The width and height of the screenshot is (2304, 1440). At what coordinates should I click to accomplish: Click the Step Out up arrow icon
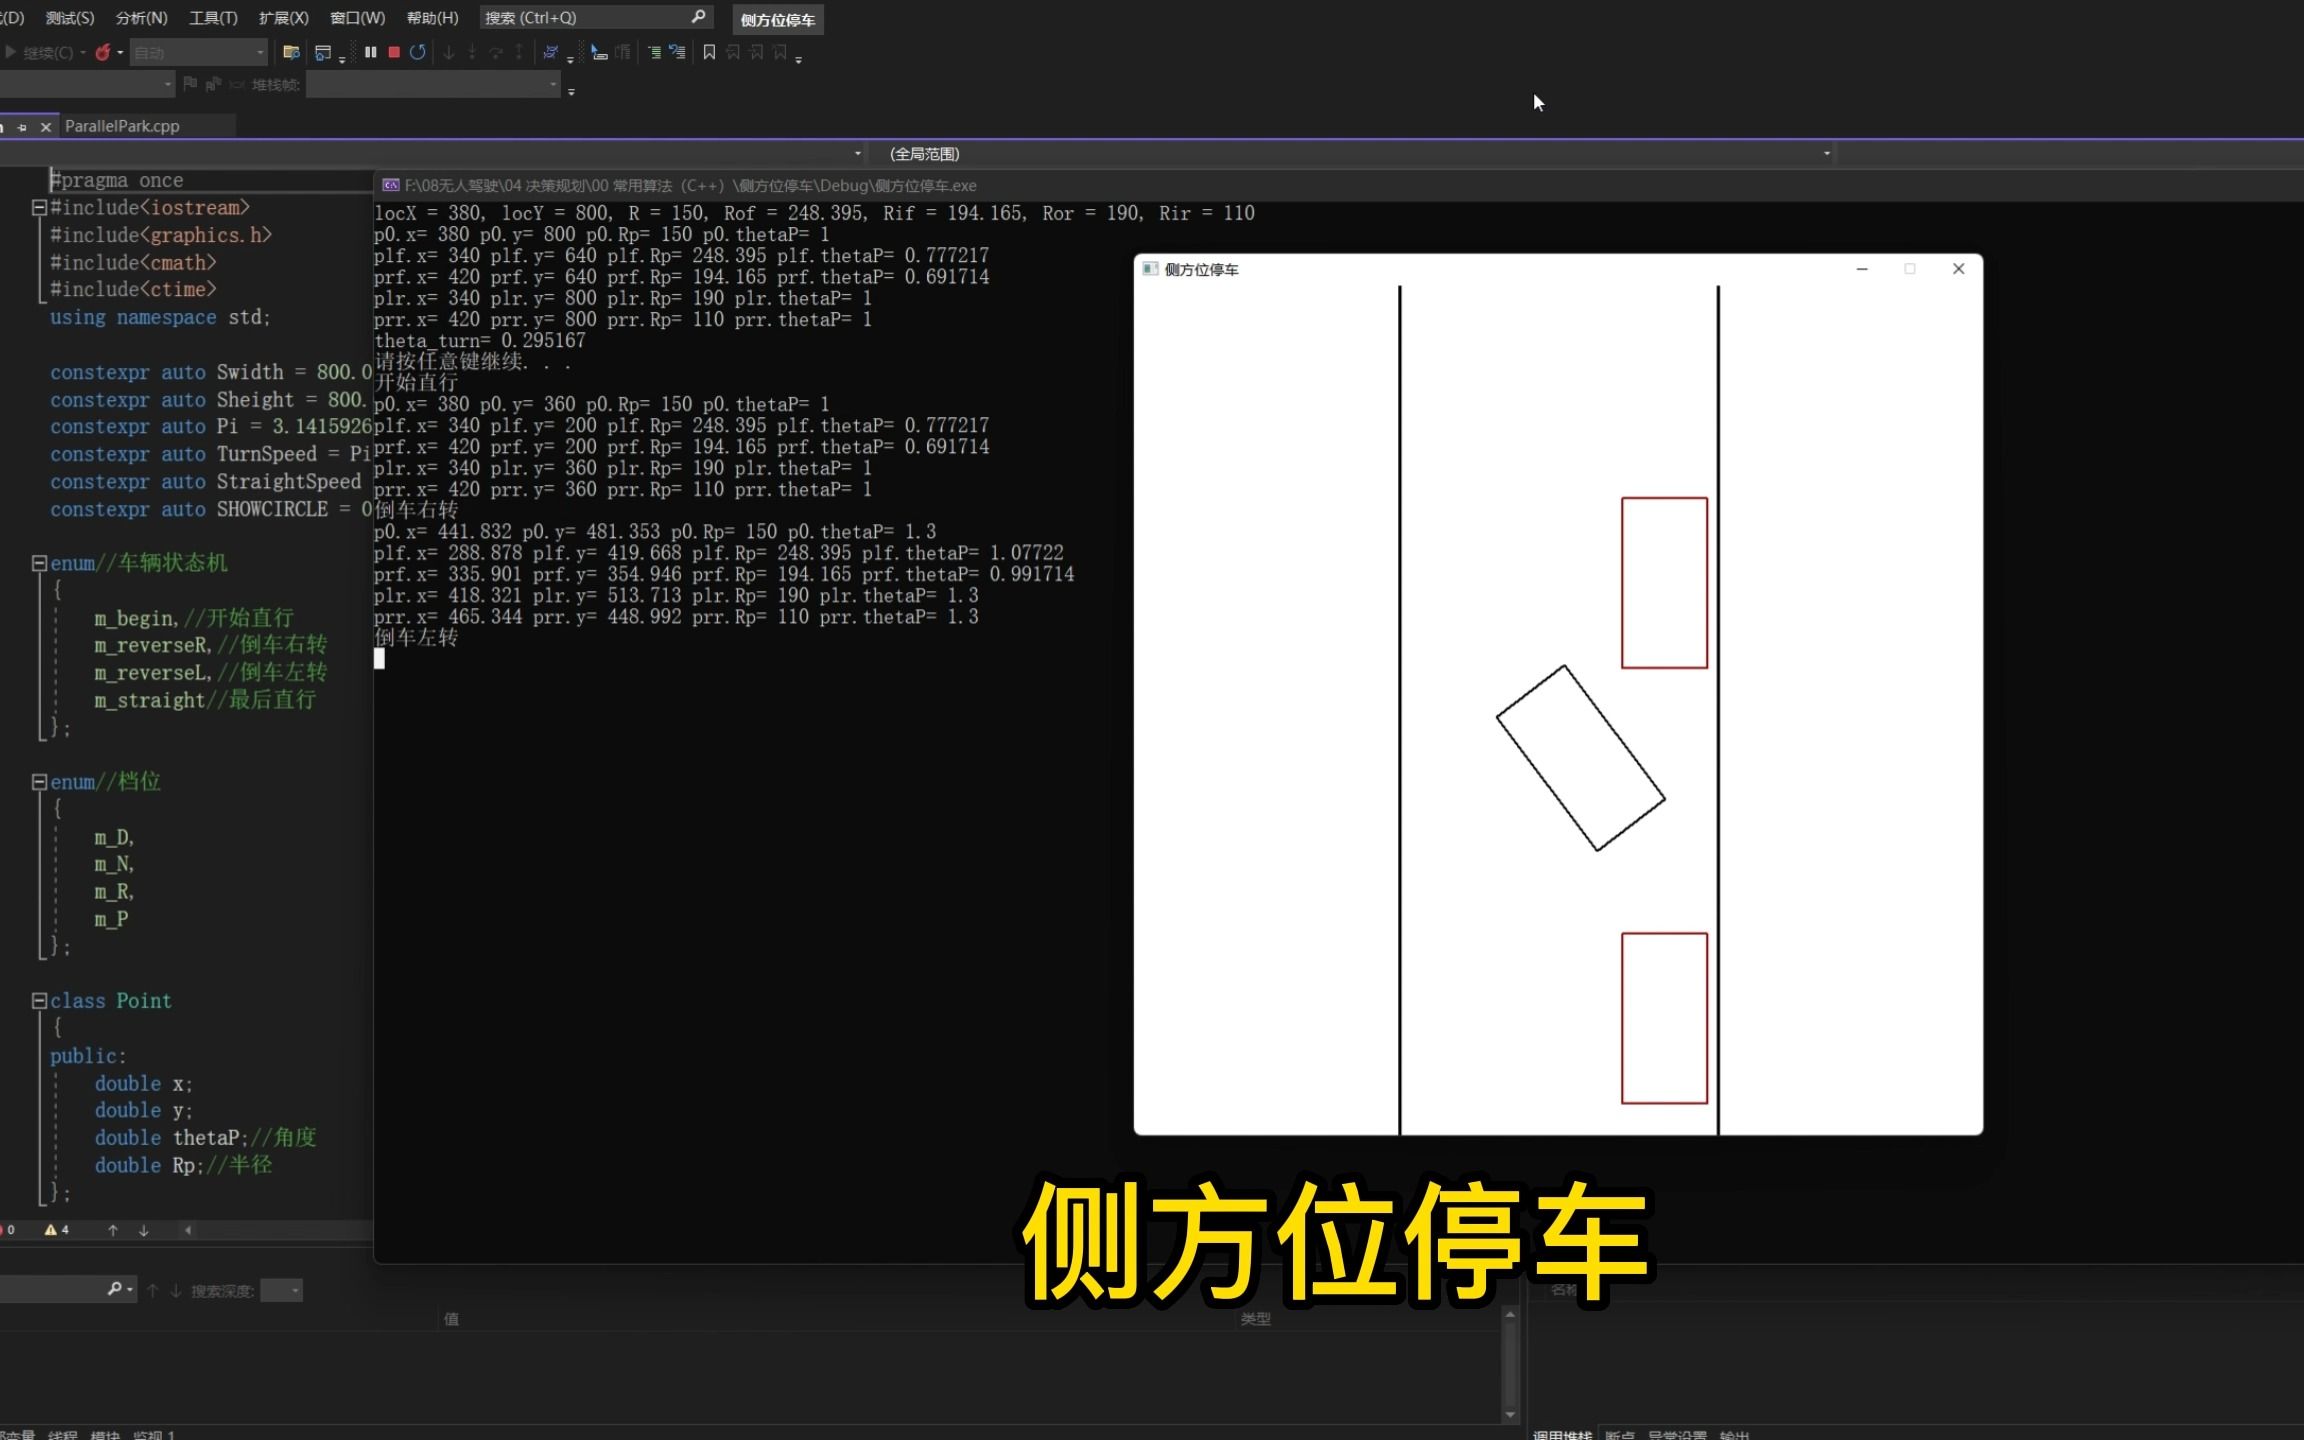519,52
